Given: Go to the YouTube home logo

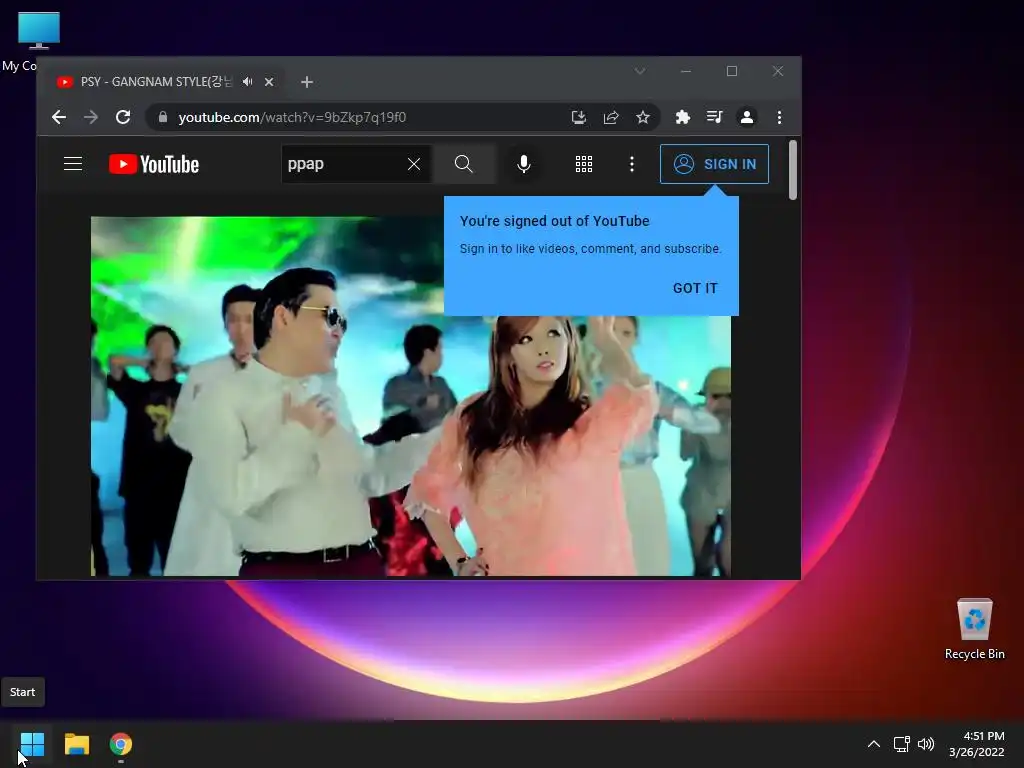Looking at the screenshot, I should pos(154,164).
